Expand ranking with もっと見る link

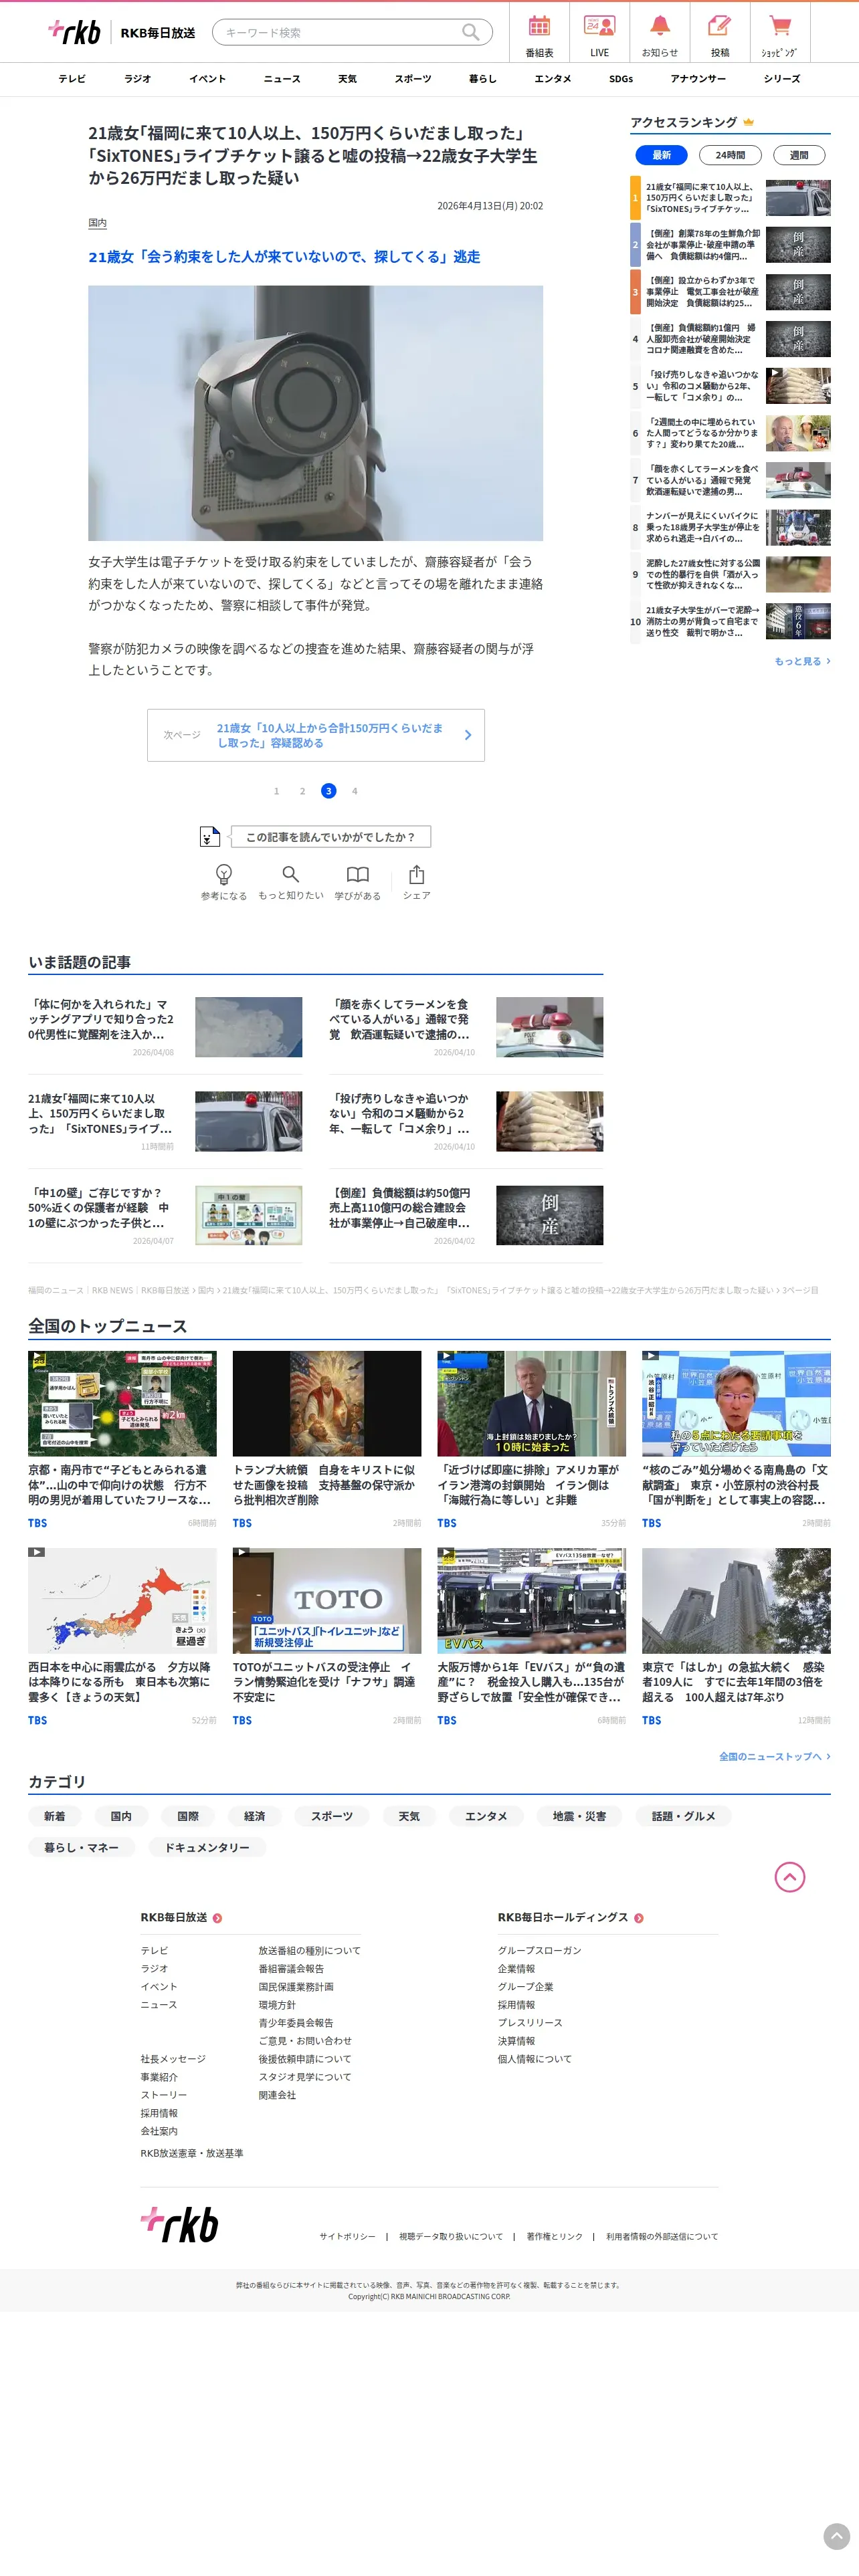point(802,661)
